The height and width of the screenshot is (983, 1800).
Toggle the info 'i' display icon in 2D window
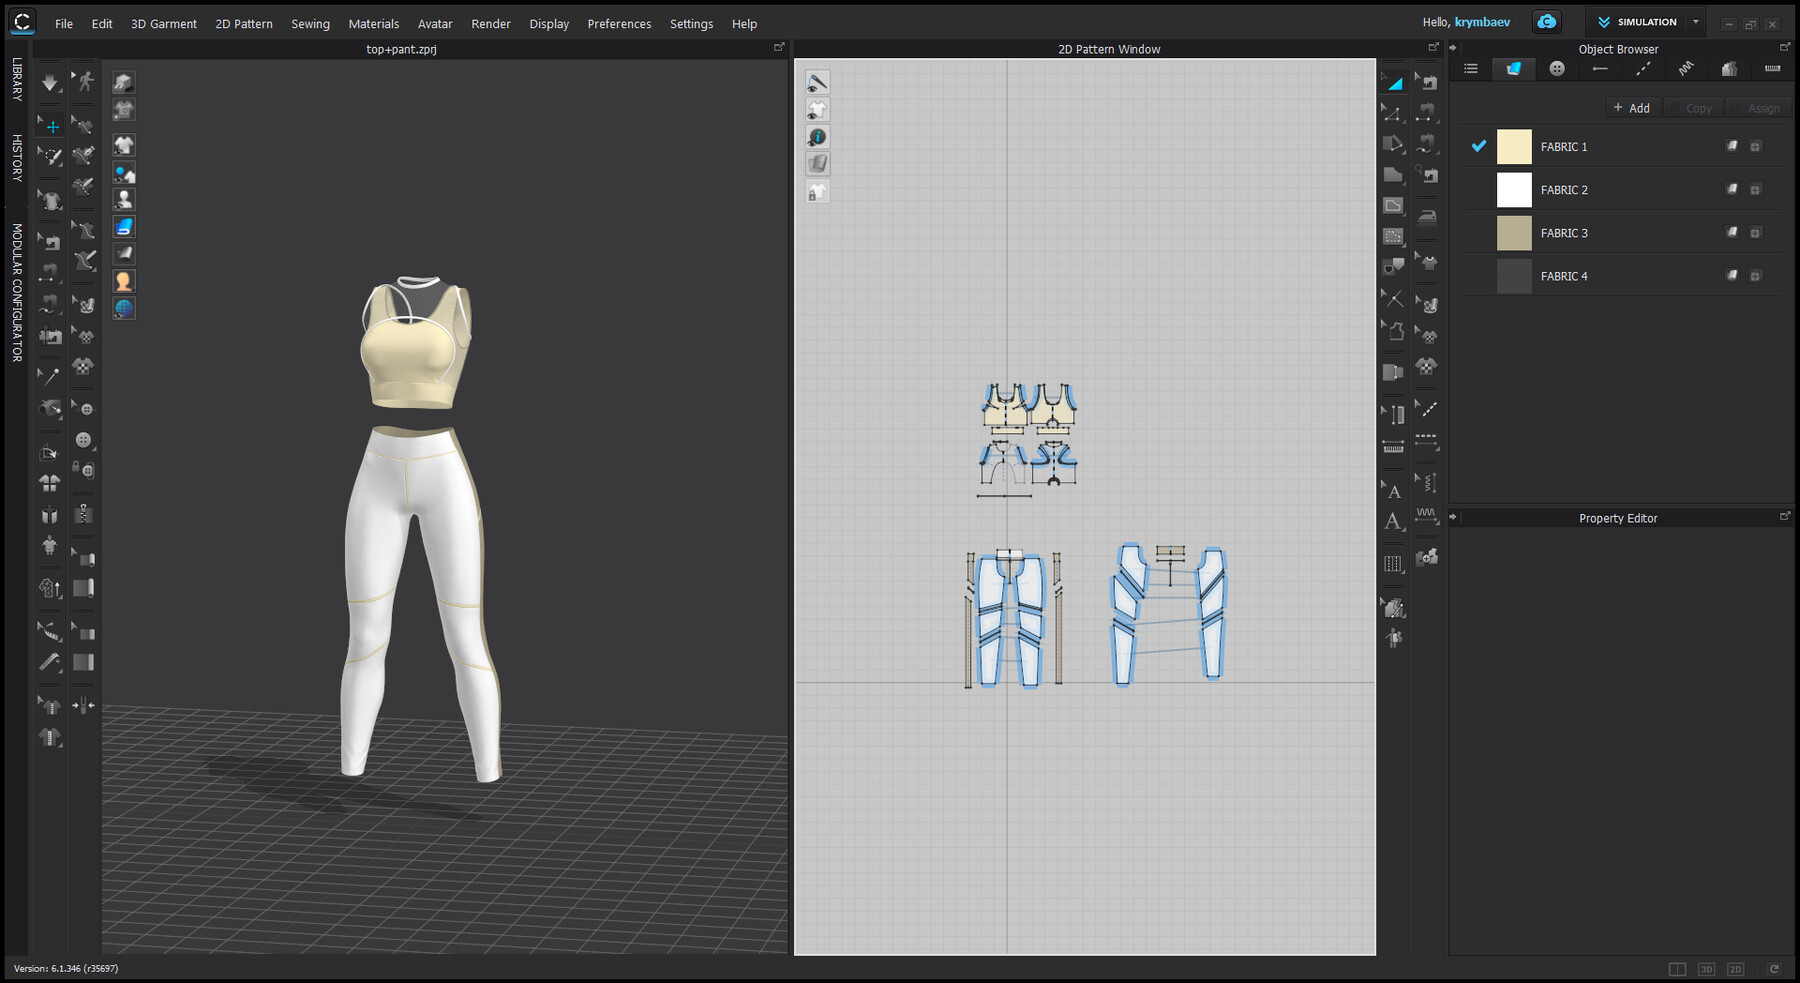818,137
